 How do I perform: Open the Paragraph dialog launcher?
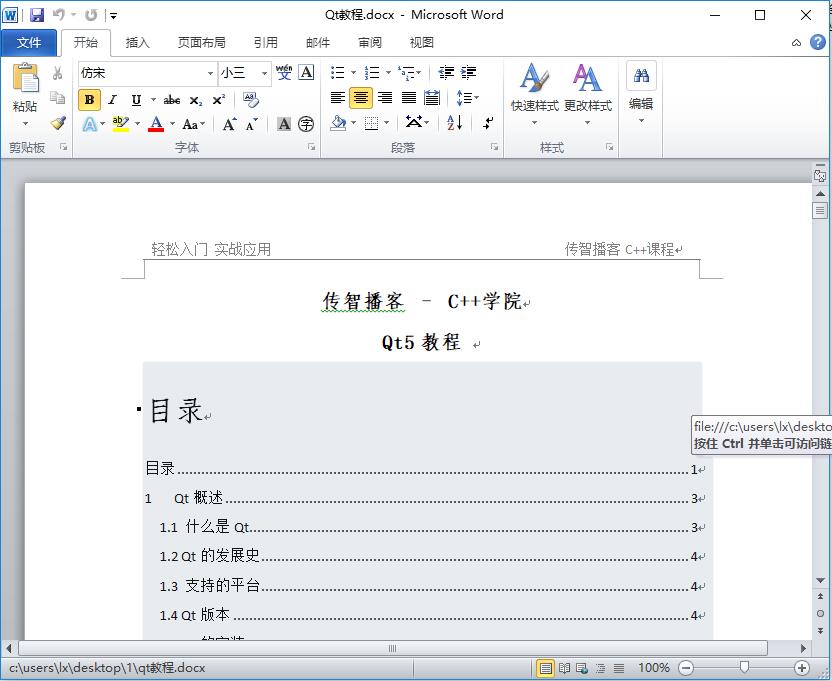pyautogui.click(x=495, y=147)
